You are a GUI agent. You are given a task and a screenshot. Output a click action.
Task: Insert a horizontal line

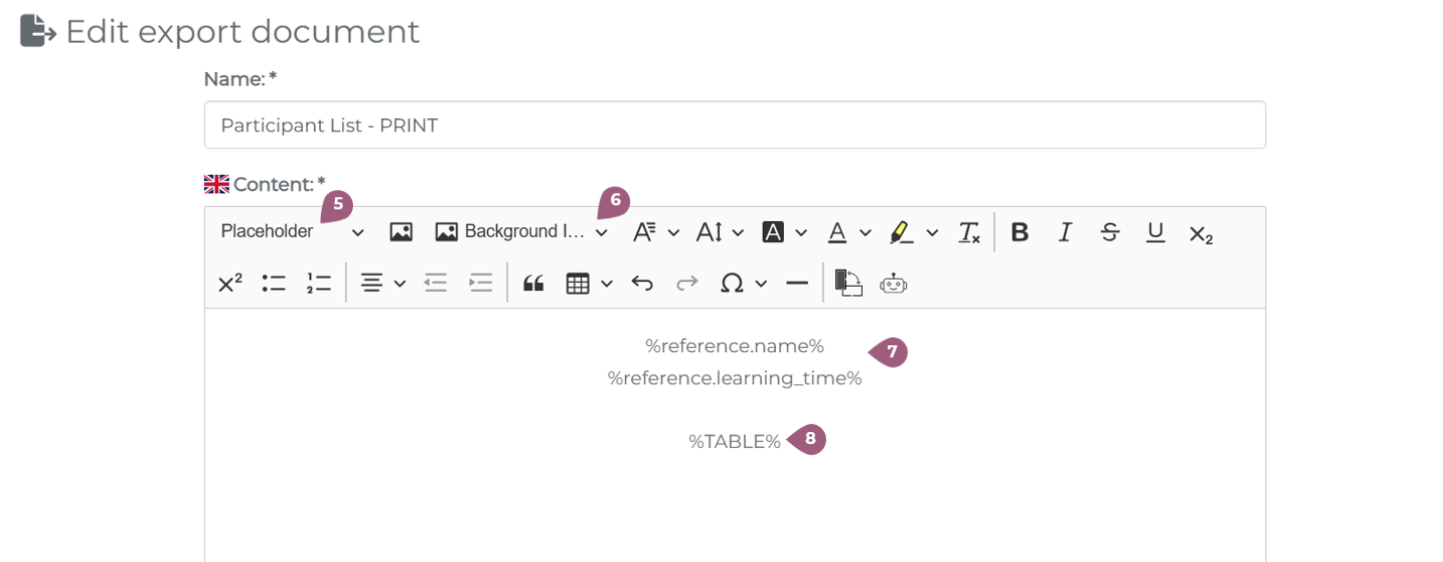(797, 283)
